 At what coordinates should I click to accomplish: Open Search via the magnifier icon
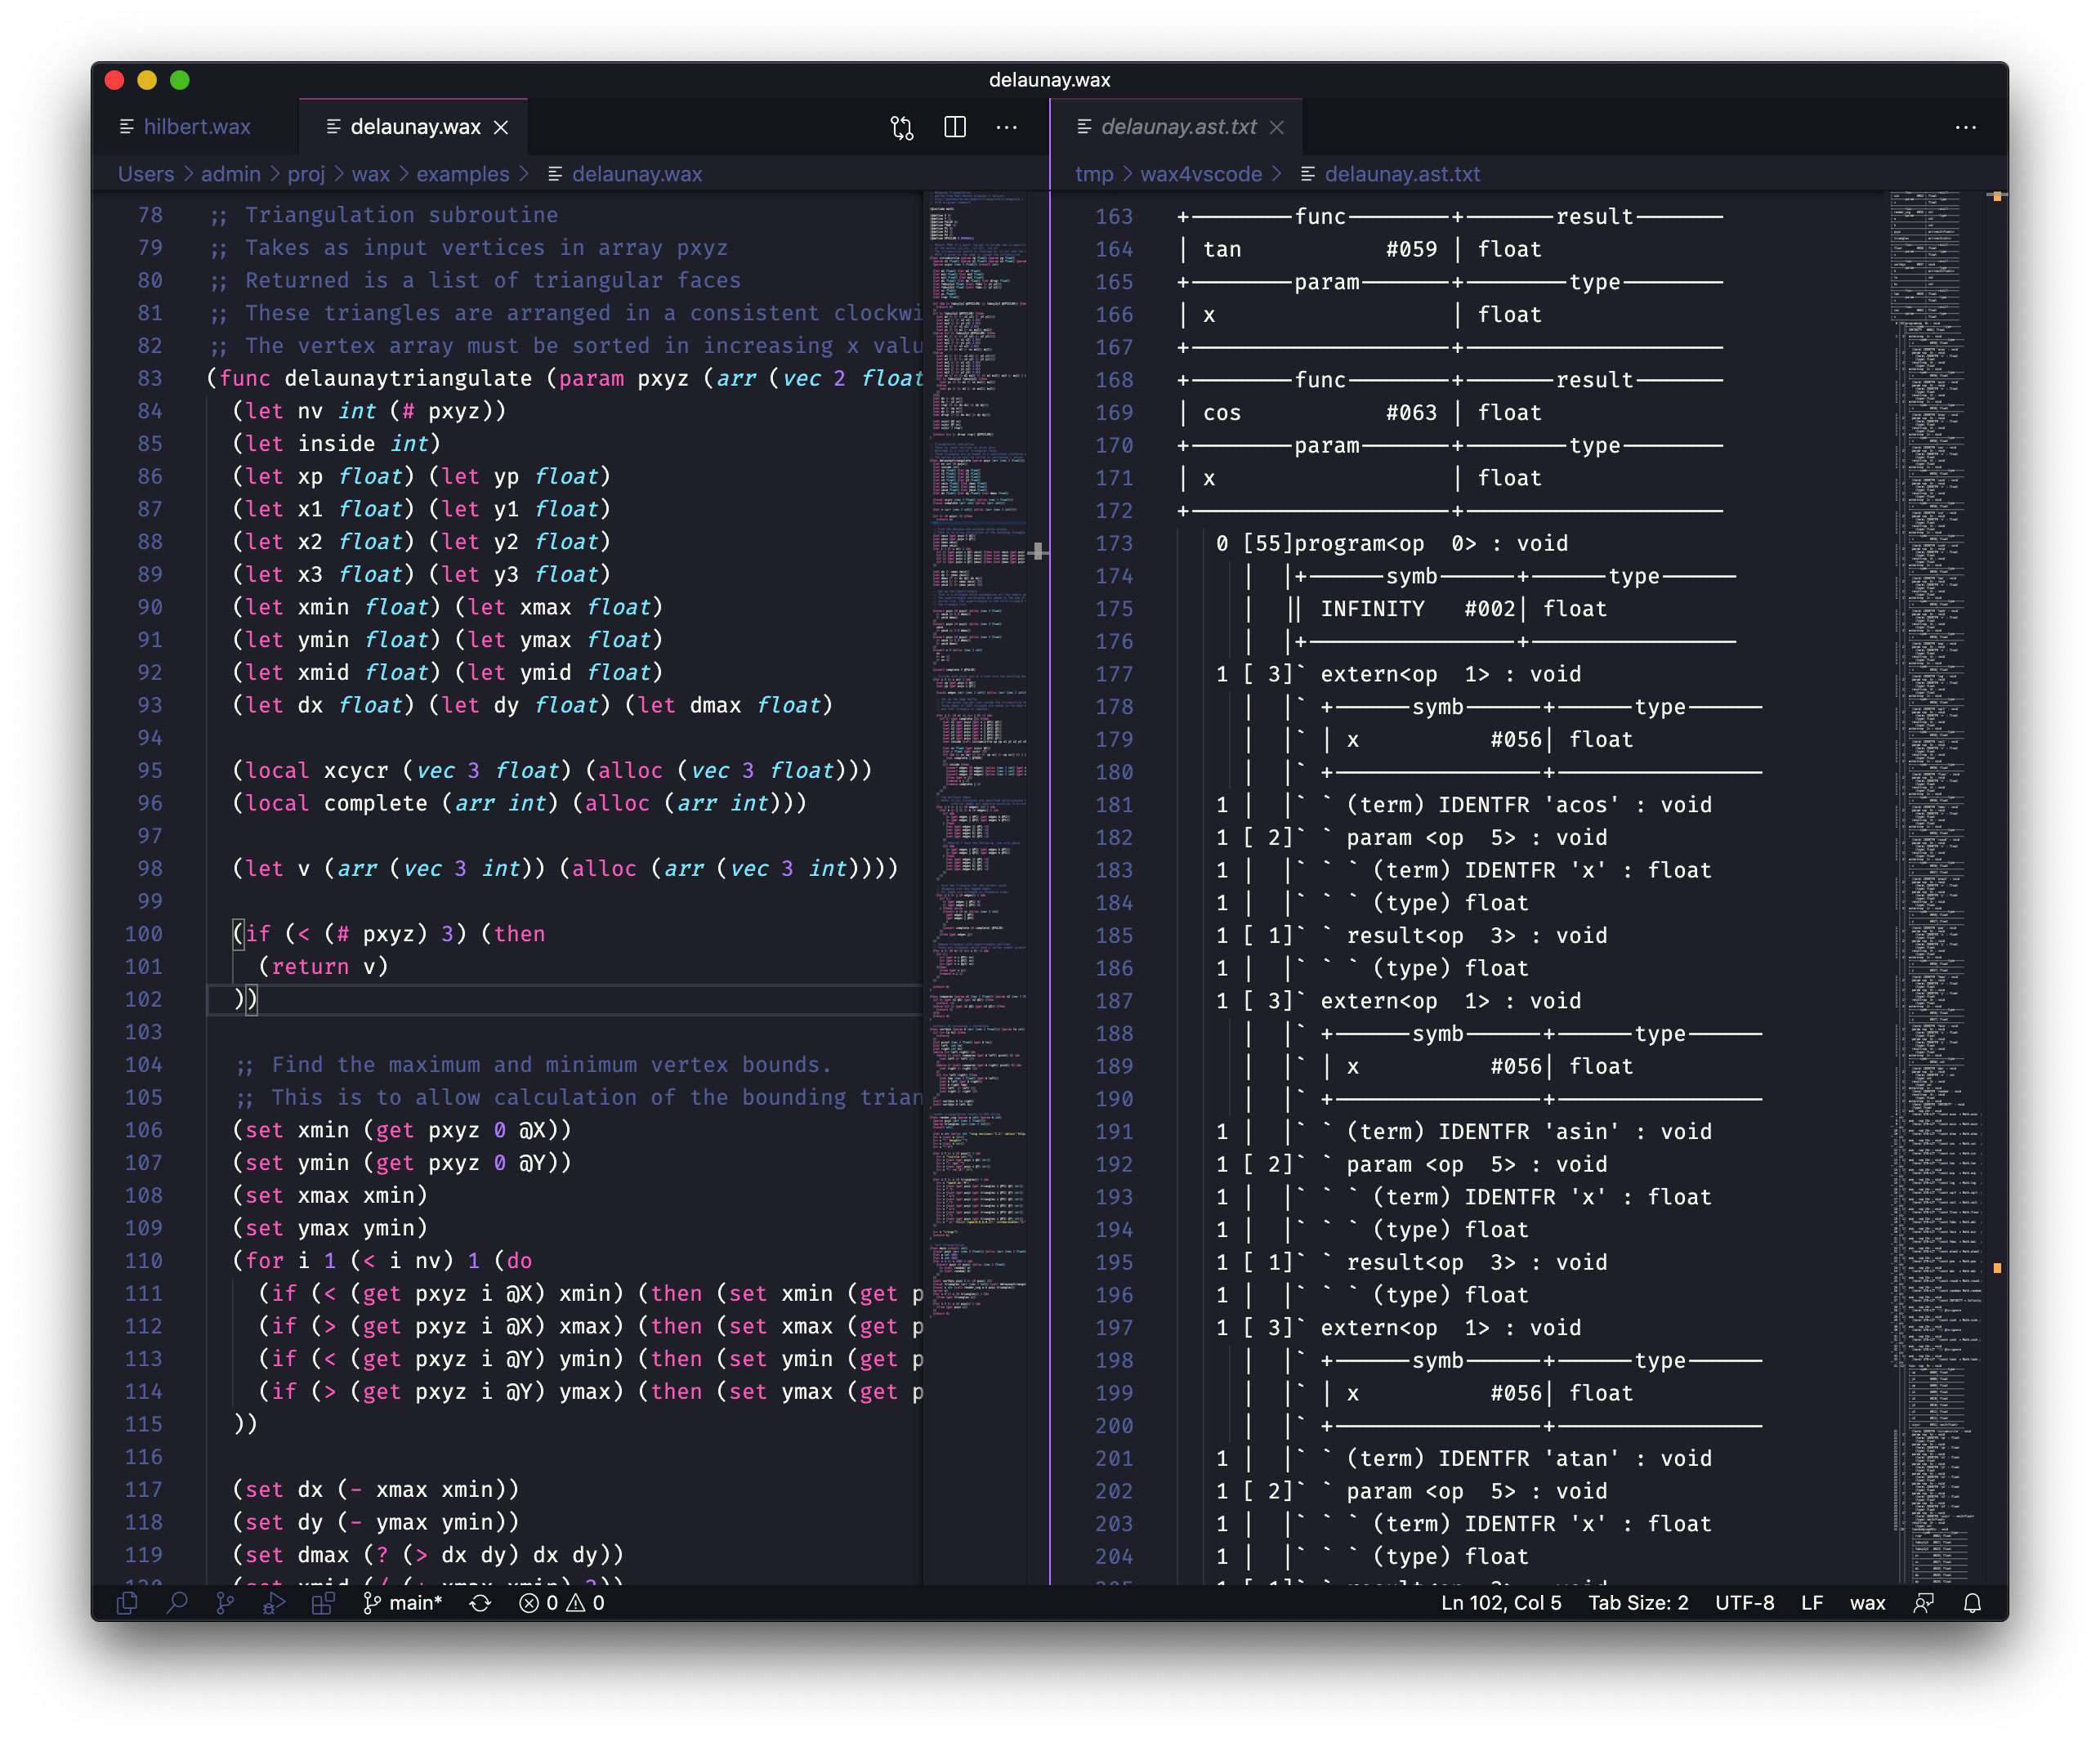(177, 1602)
